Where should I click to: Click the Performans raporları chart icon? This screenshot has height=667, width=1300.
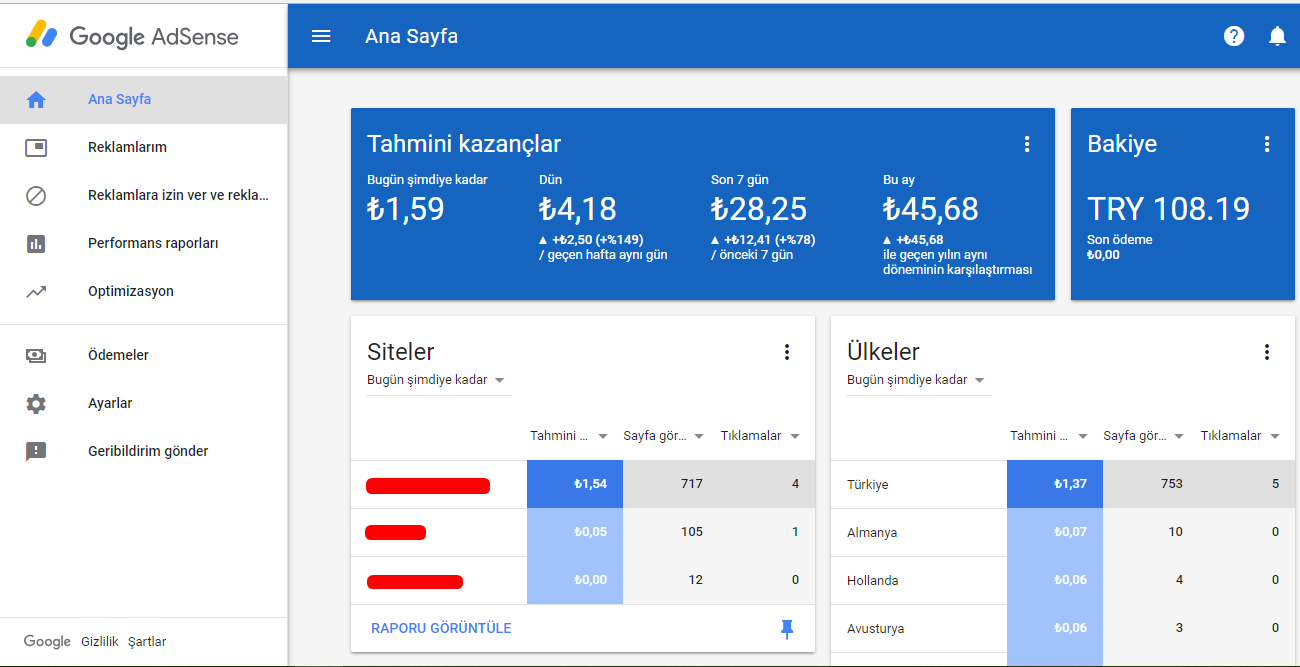pos(36,243)
